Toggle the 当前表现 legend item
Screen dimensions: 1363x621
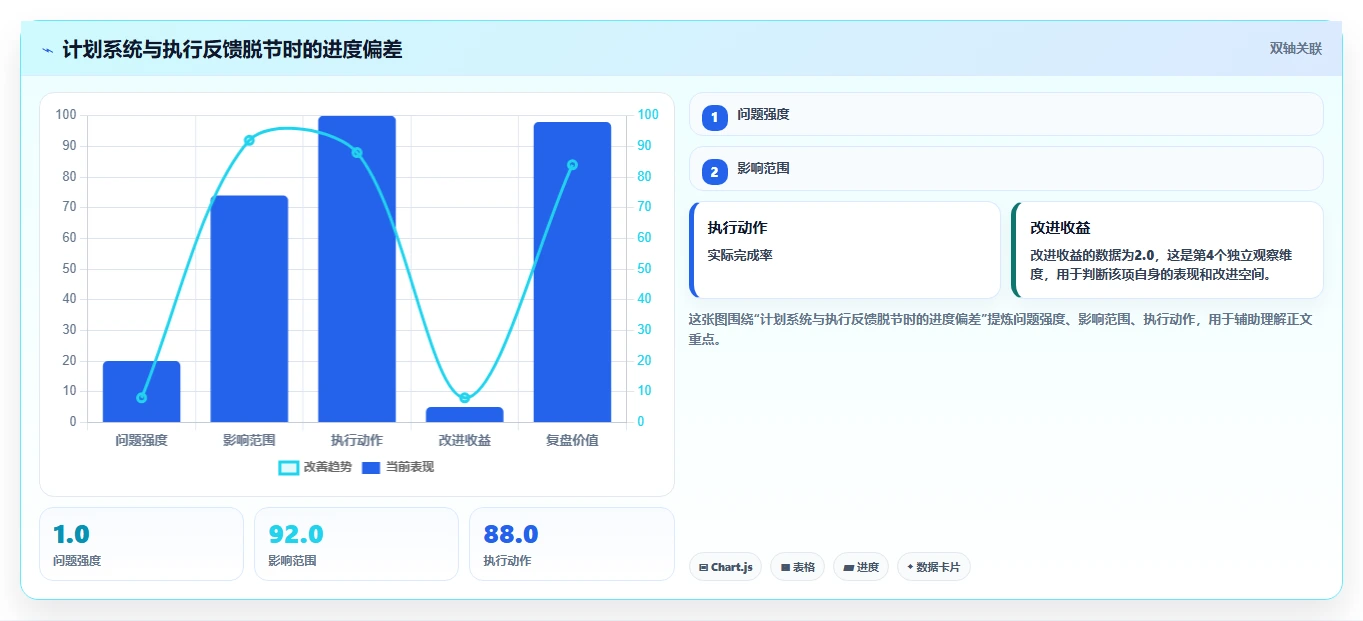pos(398,467)
